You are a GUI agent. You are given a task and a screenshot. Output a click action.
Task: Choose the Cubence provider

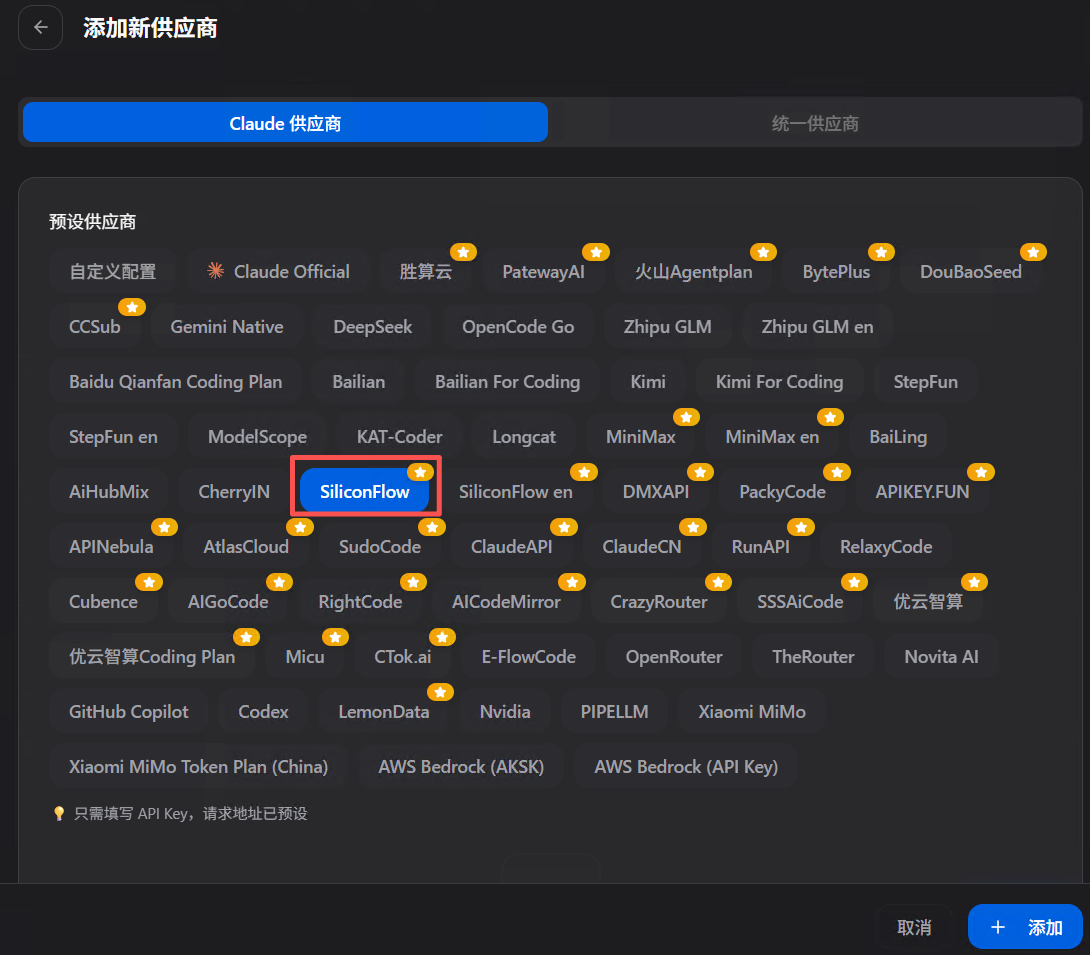point(103,601)
